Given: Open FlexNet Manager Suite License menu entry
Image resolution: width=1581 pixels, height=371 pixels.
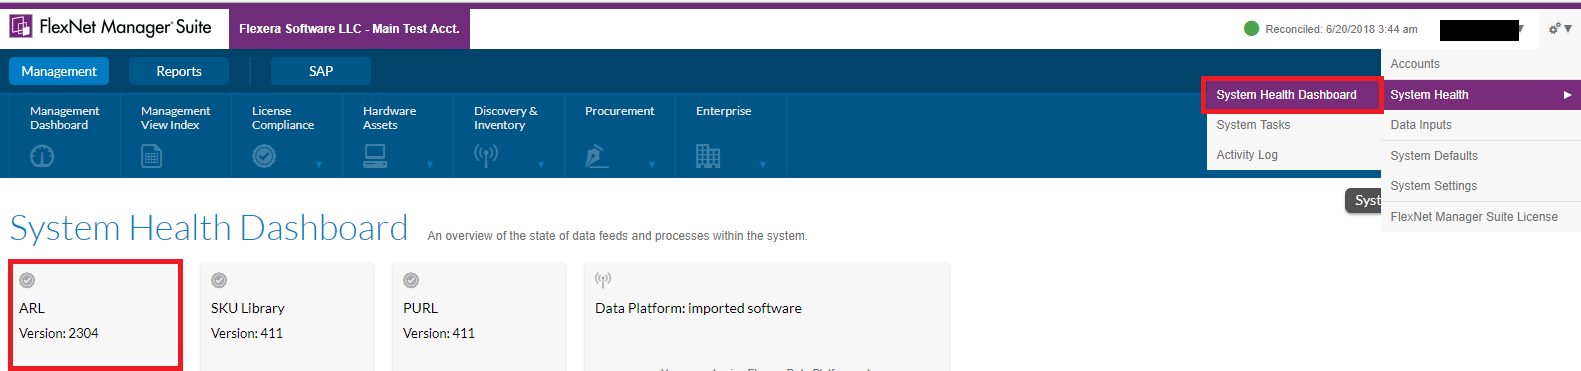Looking at the screenshot, I should point(1474,217).
